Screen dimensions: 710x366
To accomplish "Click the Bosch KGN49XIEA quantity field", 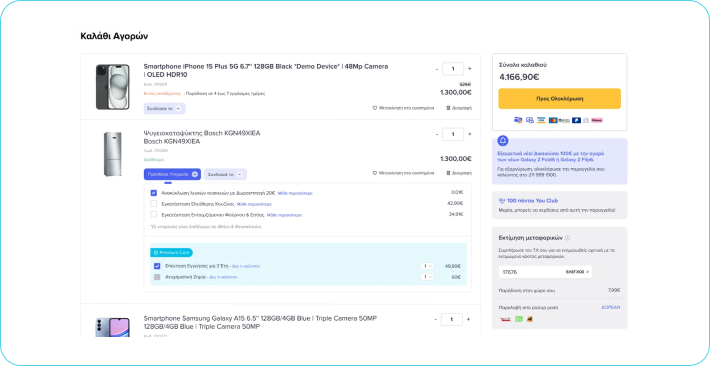I will pos(453,135).
